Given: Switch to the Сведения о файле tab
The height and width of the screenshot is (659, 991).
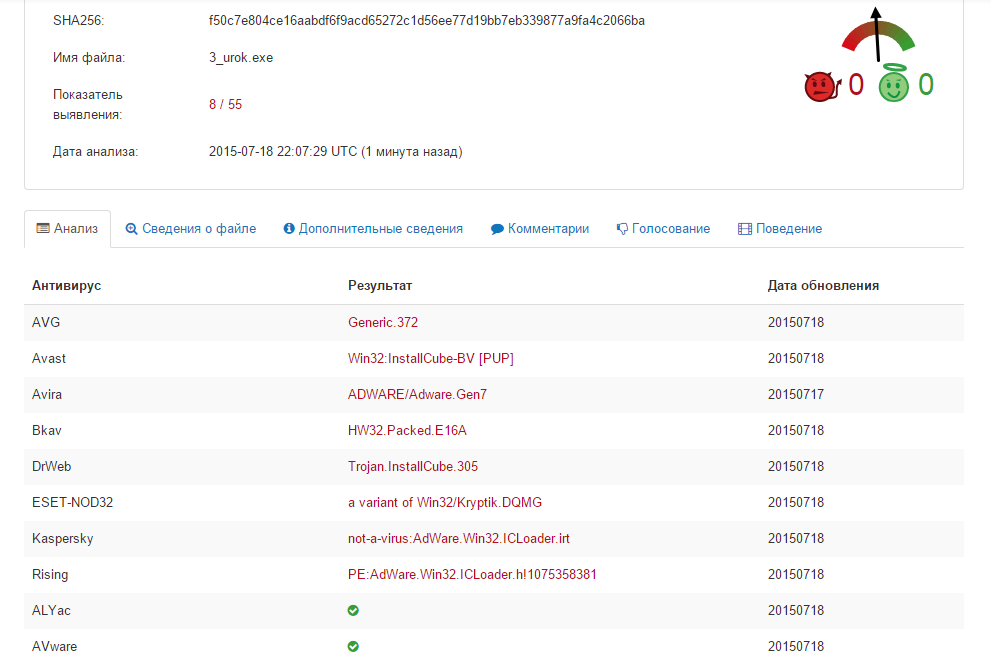Looking at the screenshot, I should pyautogui.click(x=191, y=229).
